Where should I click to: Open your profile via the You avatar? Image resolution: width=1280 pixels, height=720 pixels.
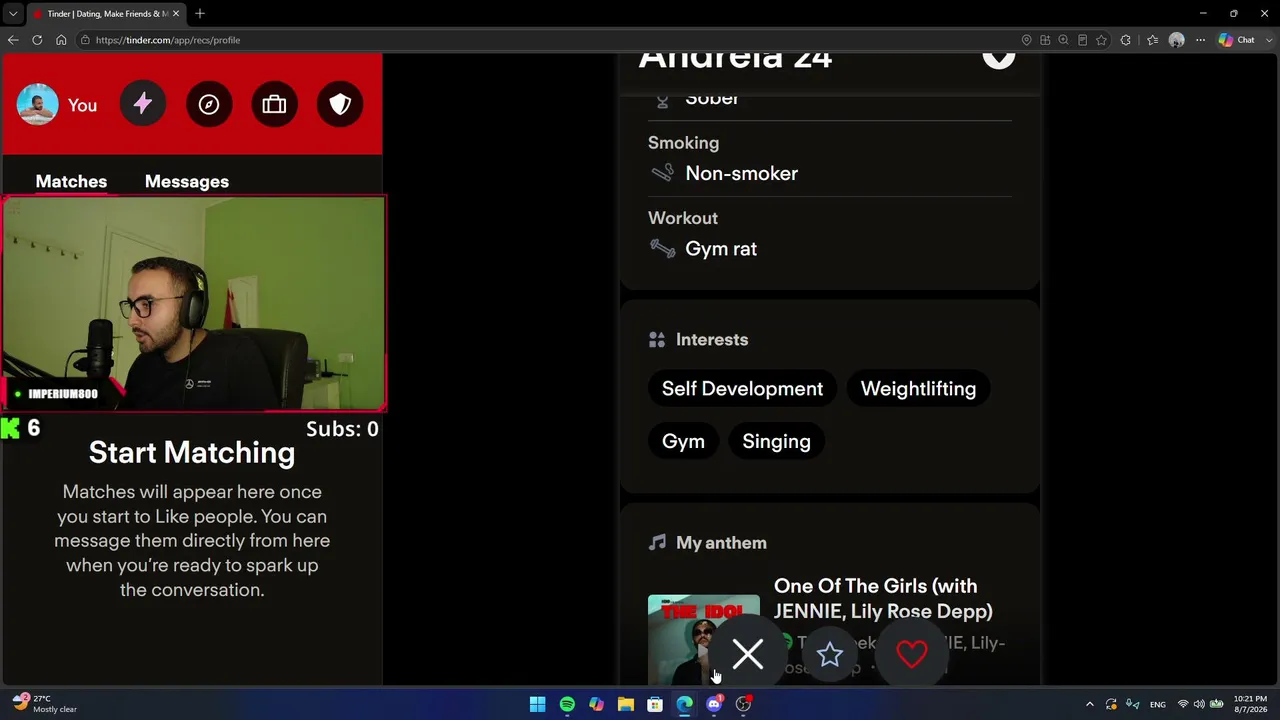point(57,105)
